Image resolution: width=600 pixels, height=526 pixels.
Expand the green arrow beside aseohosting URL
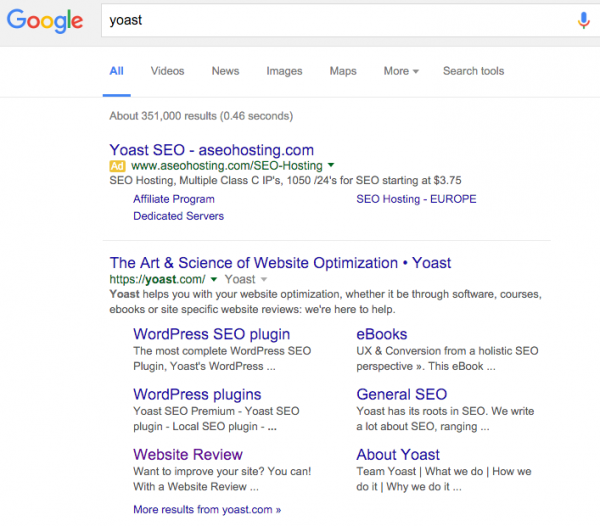[331, 165]
